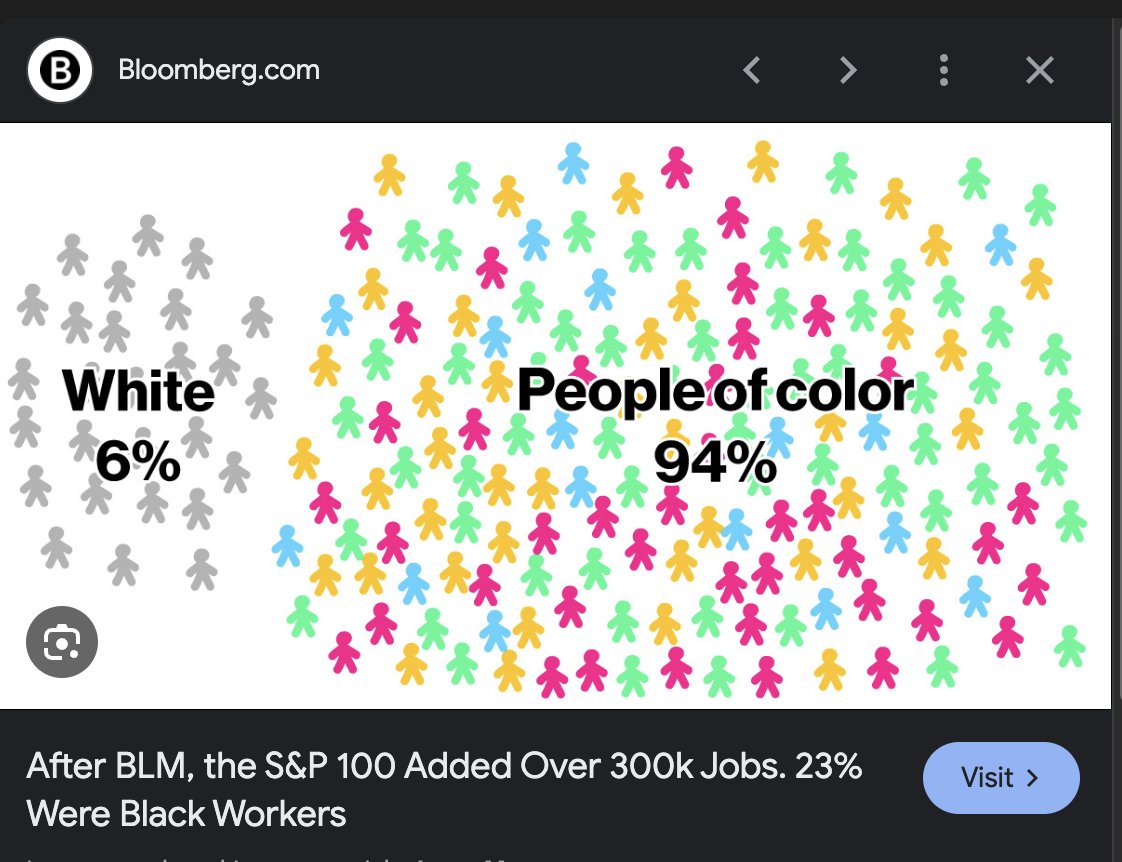Open the three-dot more options menu

[x=943, y=70]
